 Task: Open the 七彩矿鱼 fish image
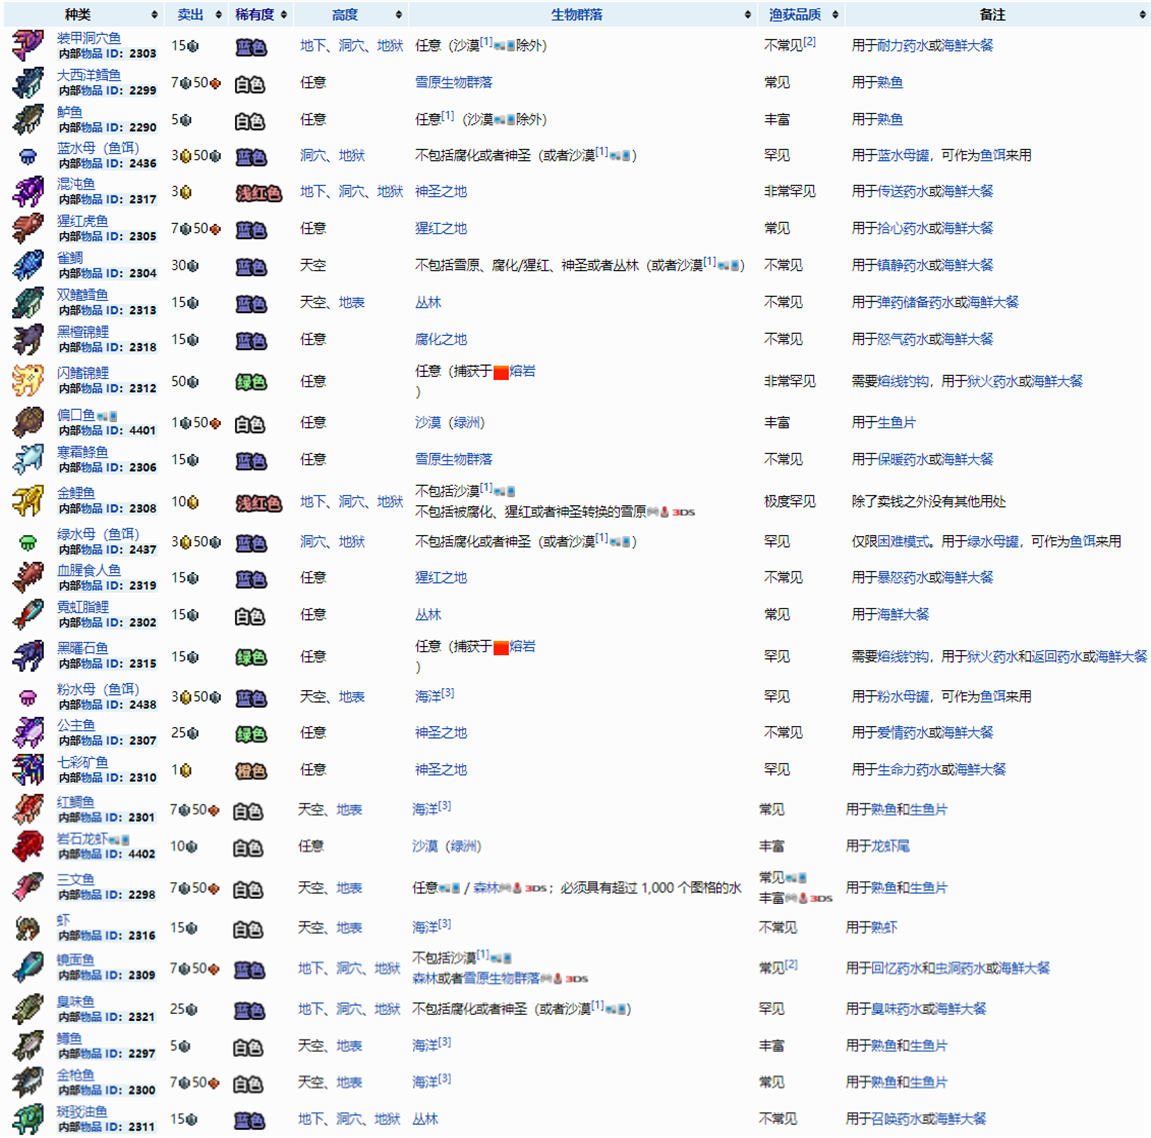coord(27,770)
